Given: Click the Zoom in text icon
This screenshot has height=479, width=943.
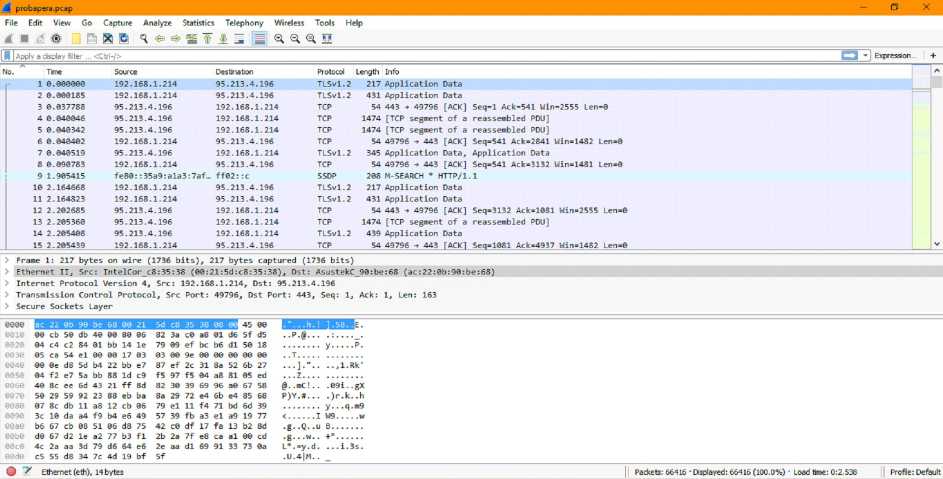Looking at the screenshot, I should [x=279, y=39].
